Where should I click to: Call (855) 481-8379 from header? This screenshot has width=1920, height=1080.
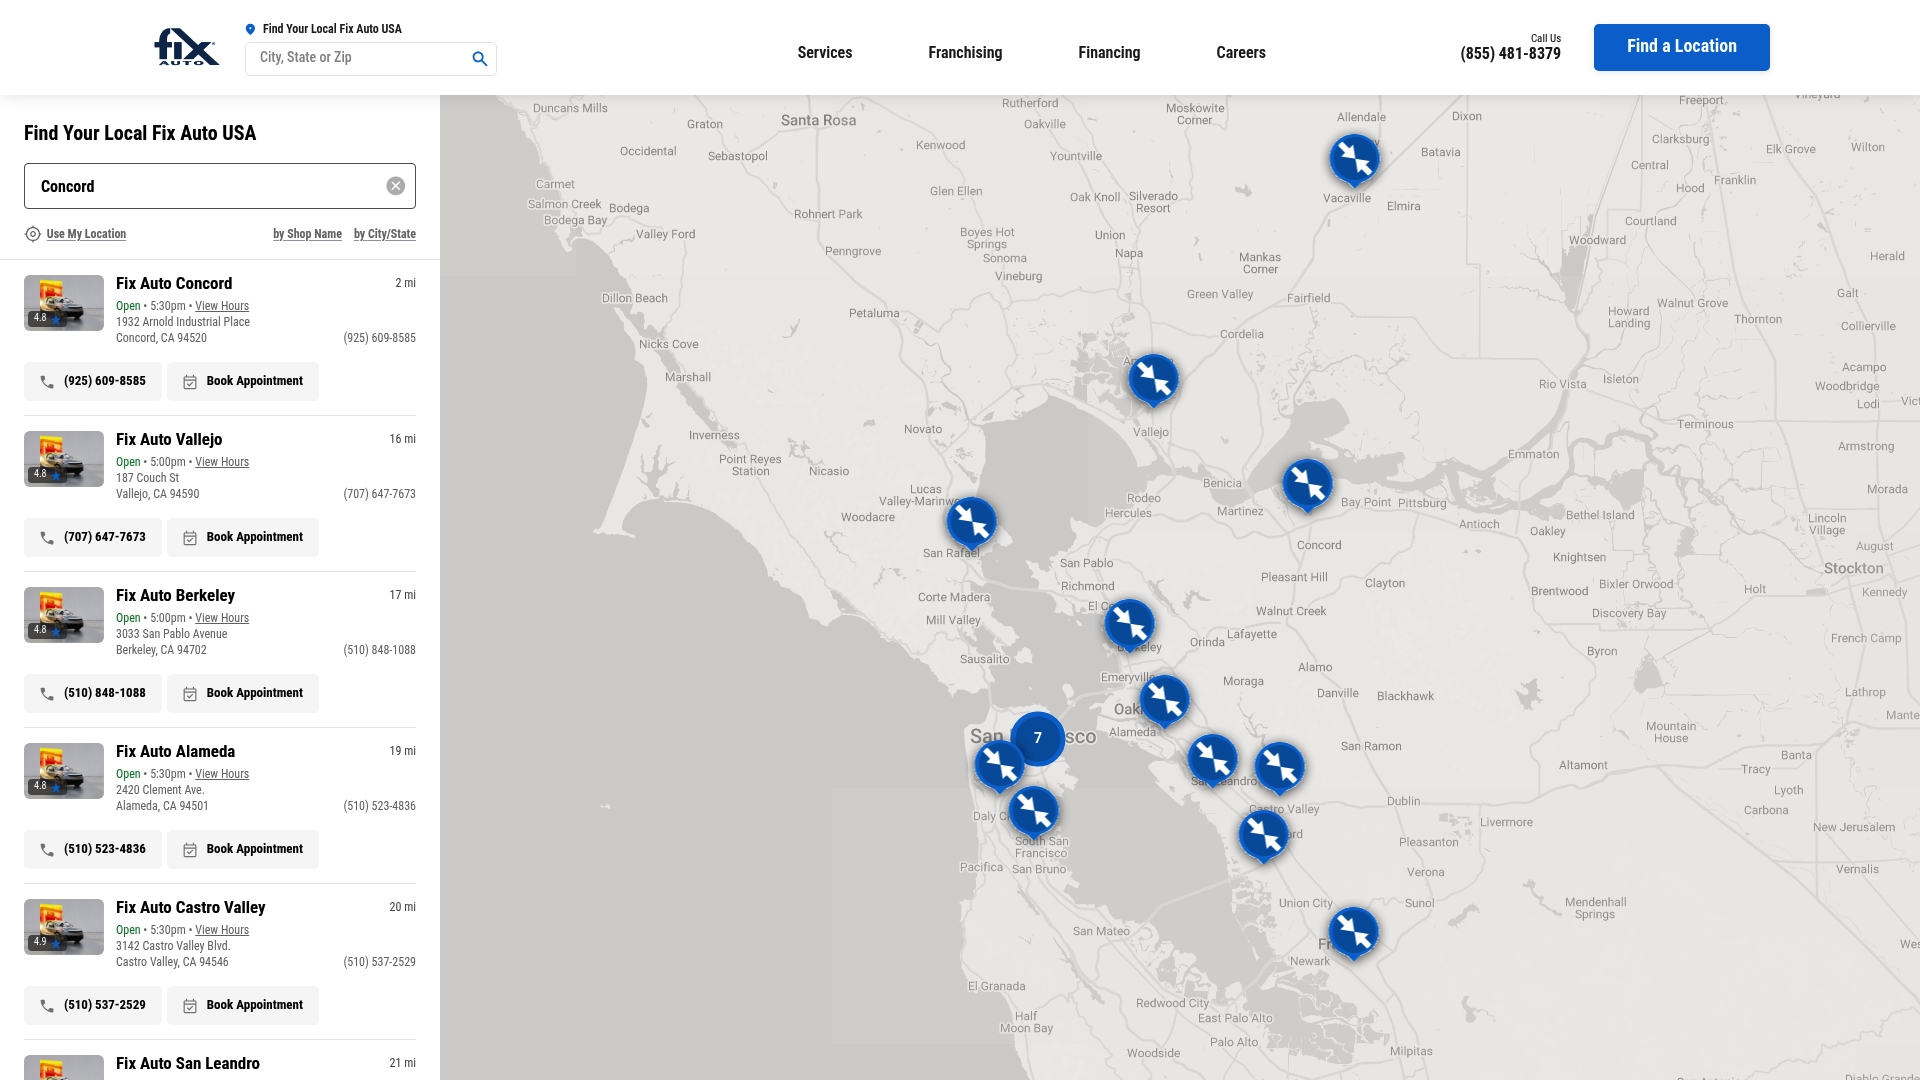(1510, 54)
